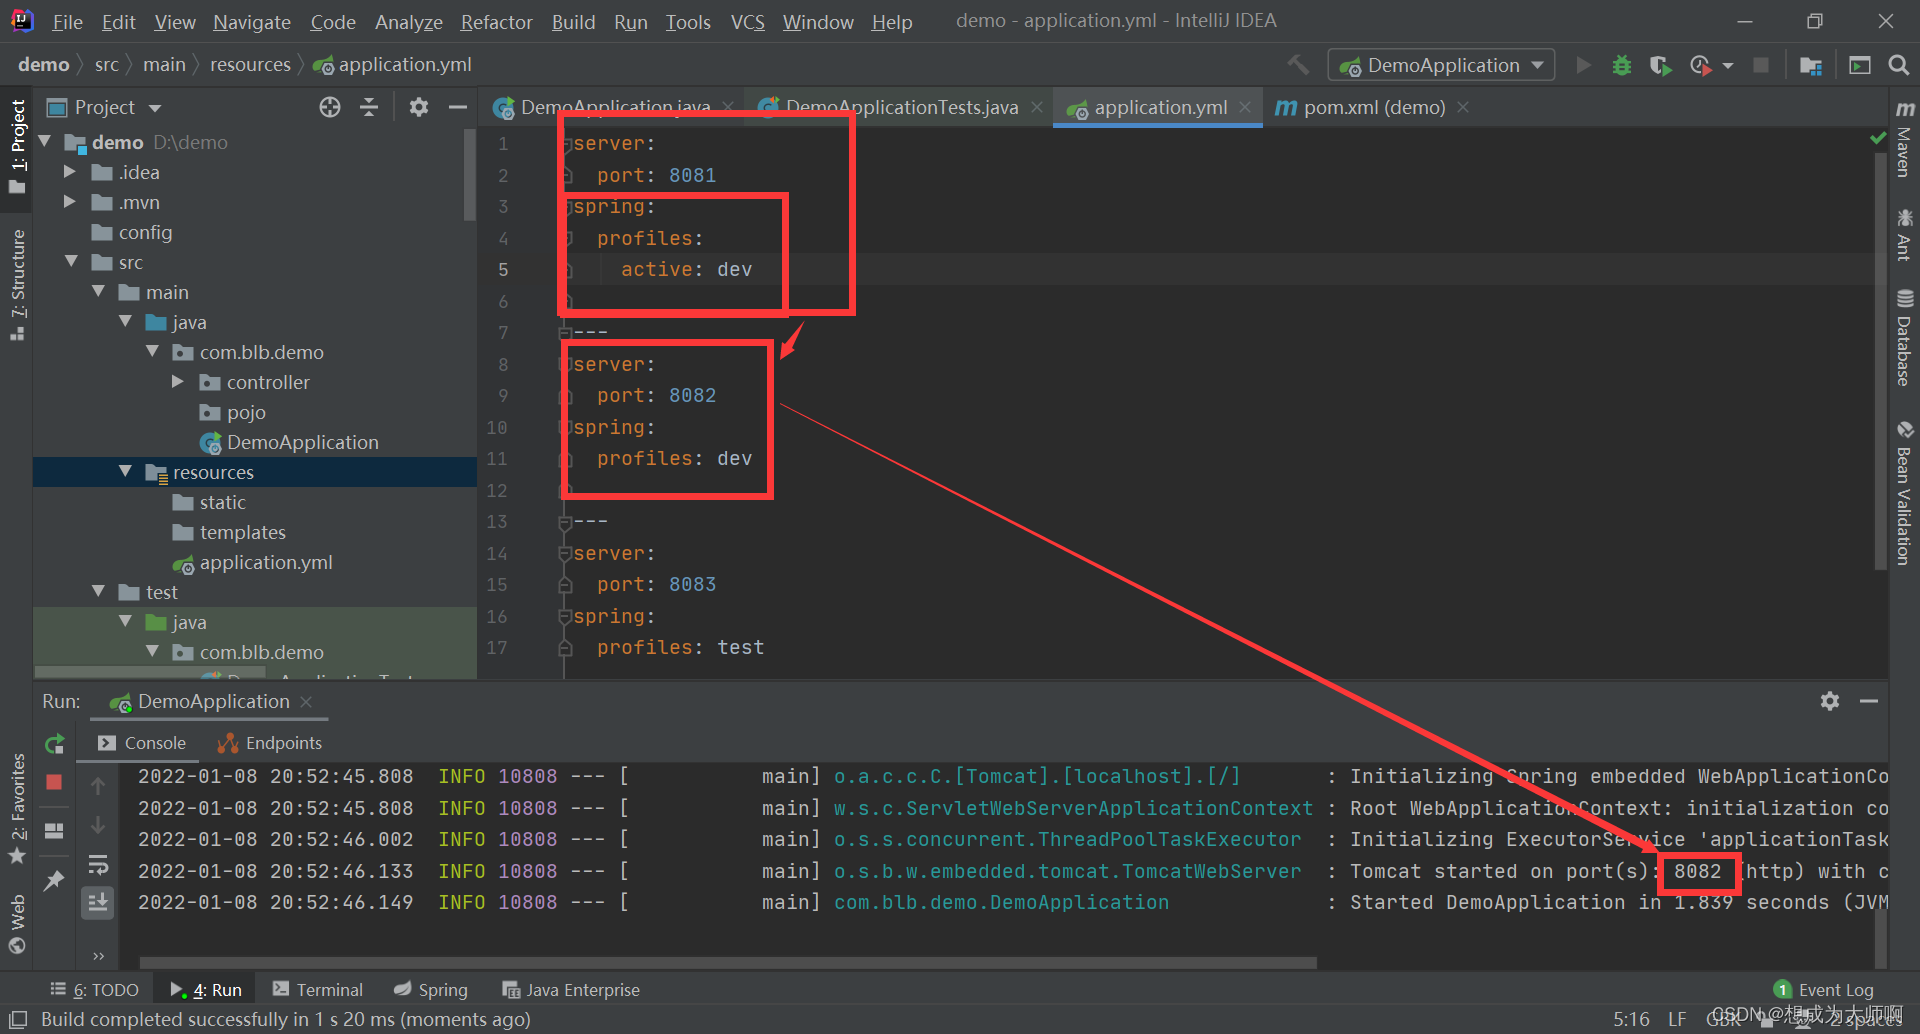This screenshot has width=1920, height=1034.
Task: Click the 5:16 caret position indicator
Action: (1631, 1019)
